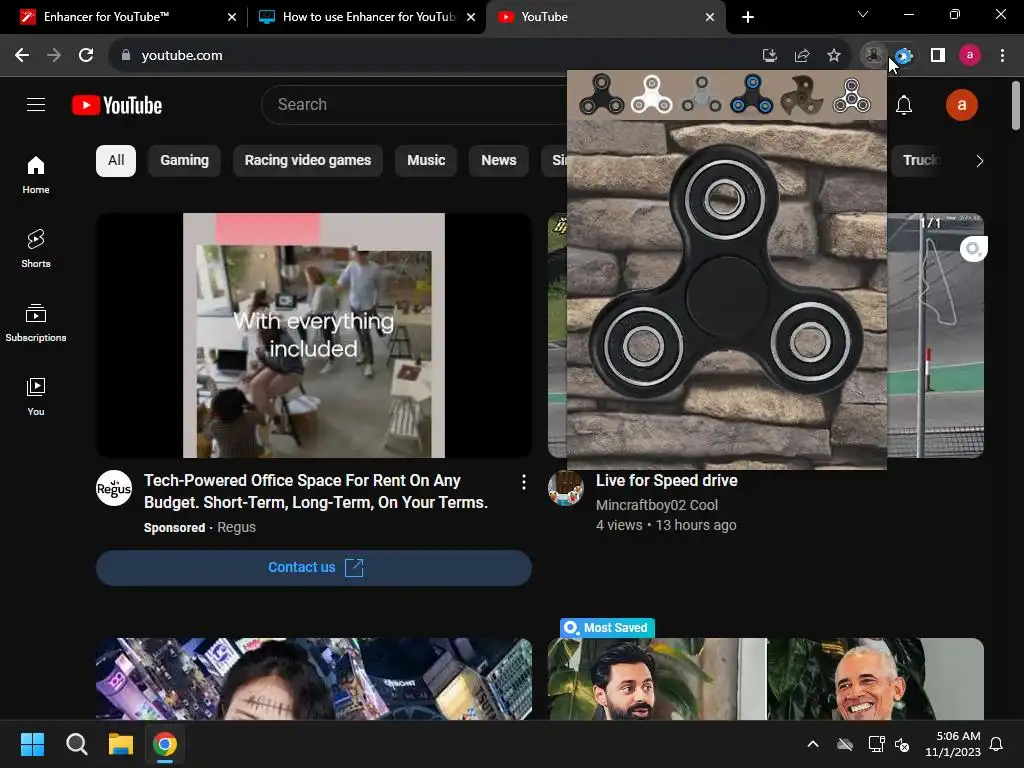Switch to How to use Enhancer tab
Viewport: 1024px width, 768px height.
[368, 17]
